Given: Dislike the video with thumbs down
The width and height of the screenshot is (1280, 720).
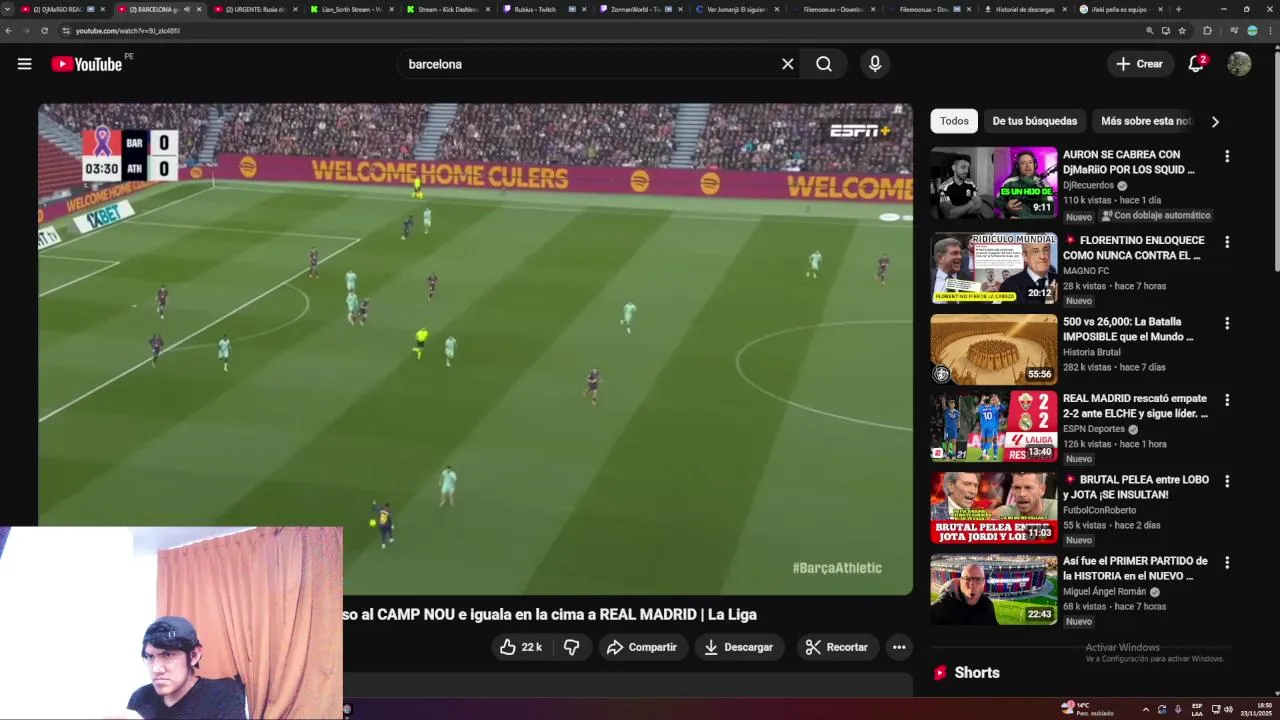Looking at the screenshot, I should pos(571,647).
